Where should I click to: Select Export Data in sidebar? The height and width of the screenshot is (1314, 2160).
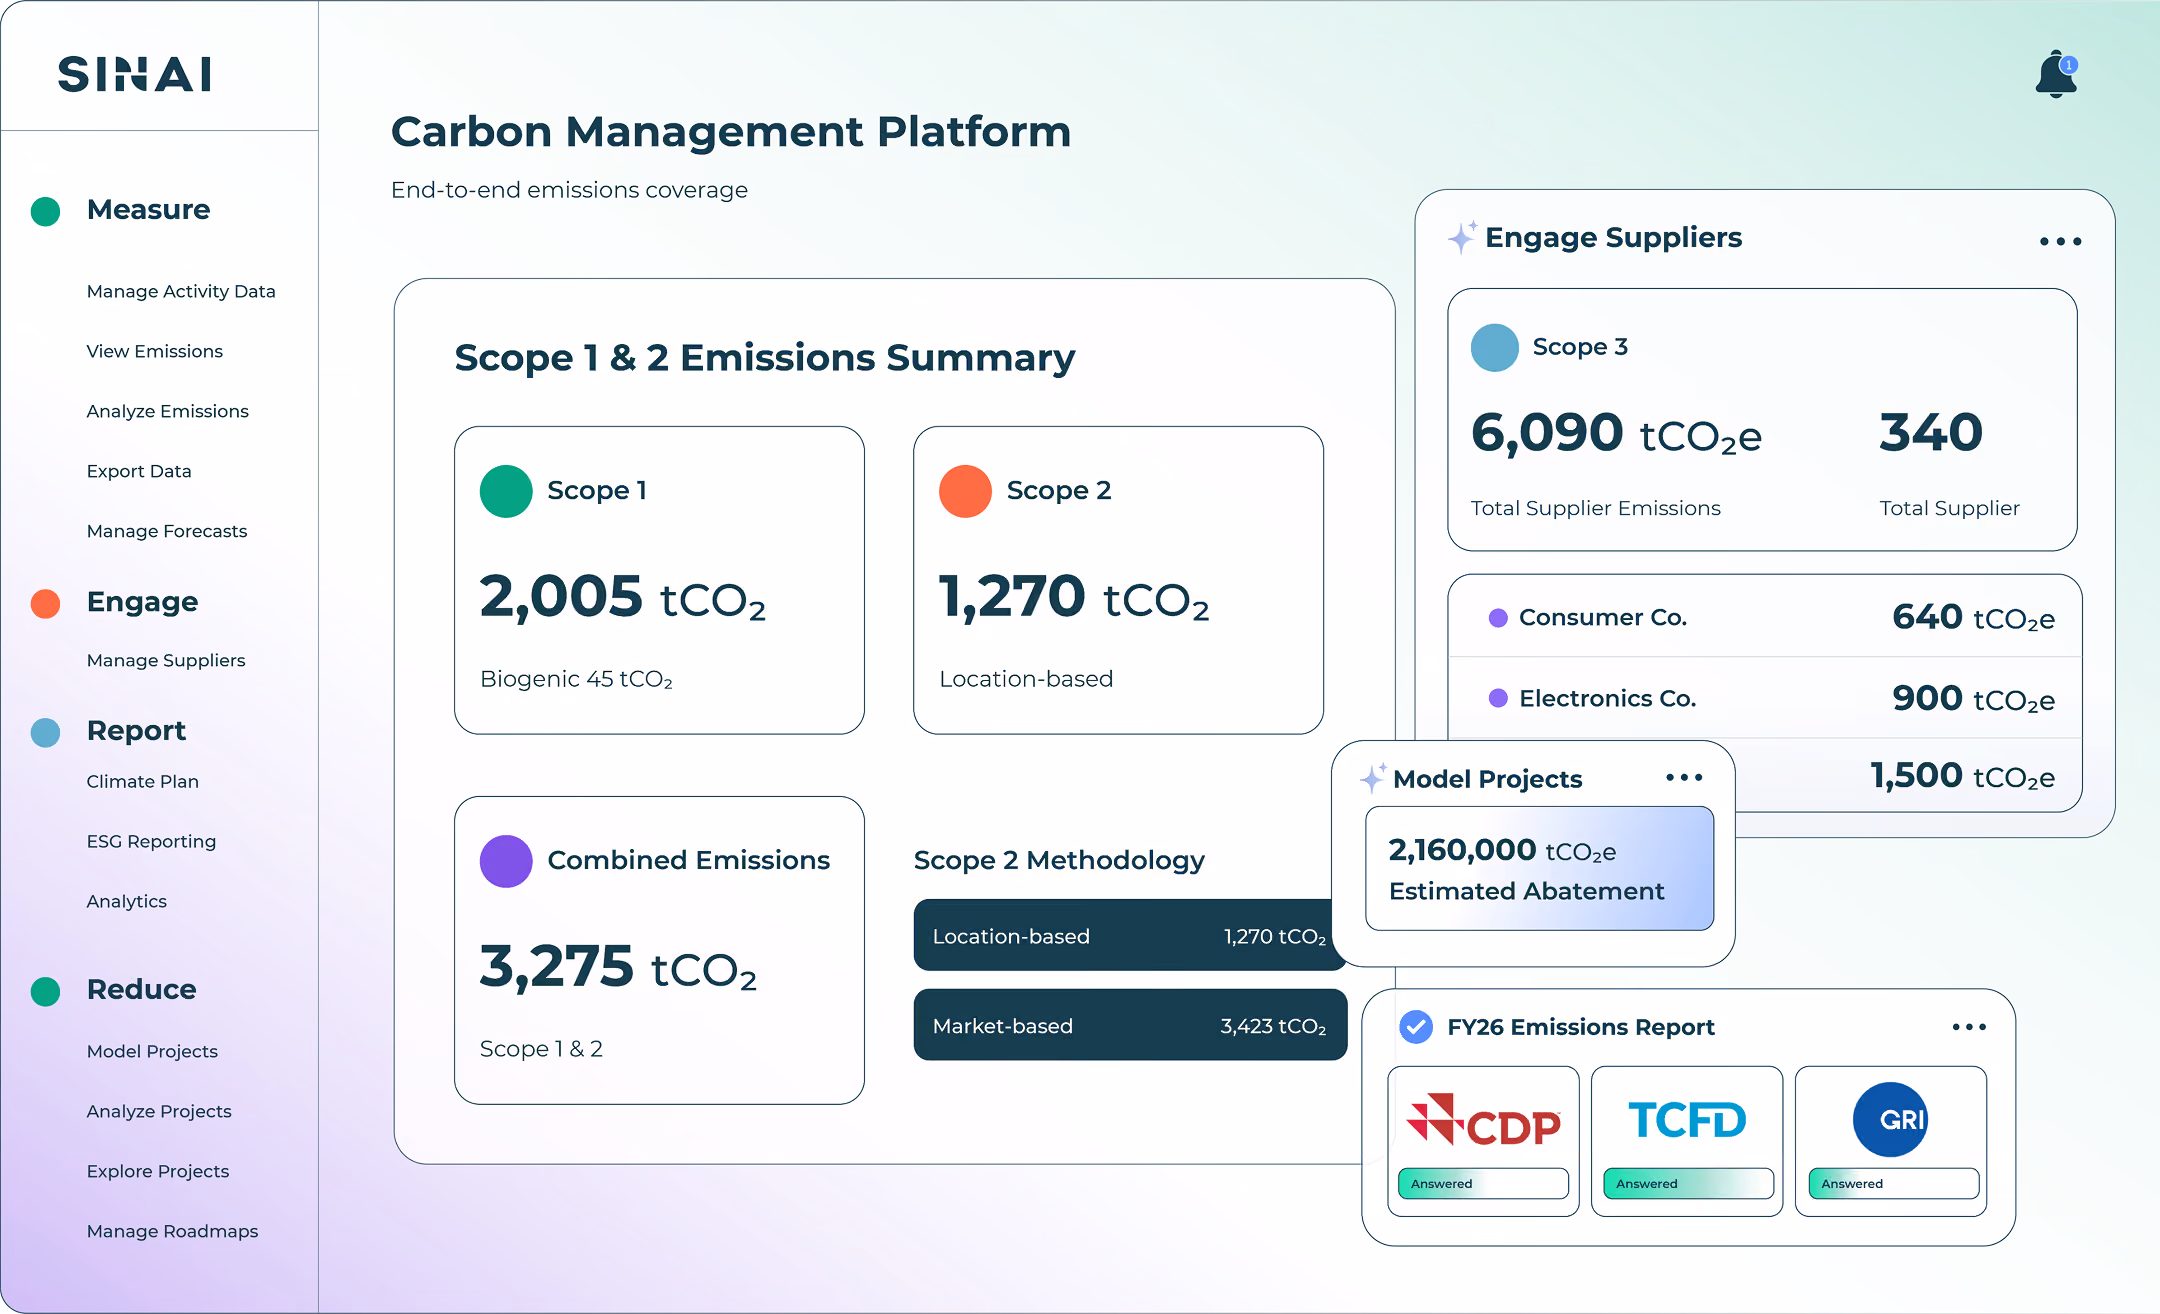[139, 471]
